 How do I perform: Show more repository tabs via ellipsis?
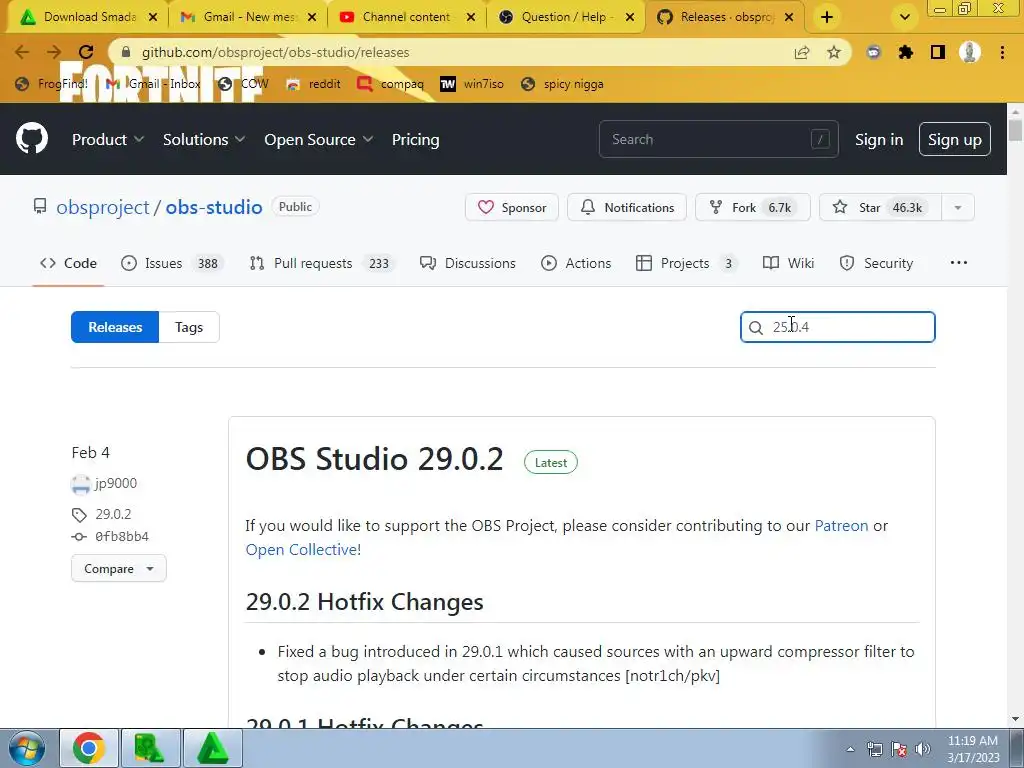coord(959,263)
